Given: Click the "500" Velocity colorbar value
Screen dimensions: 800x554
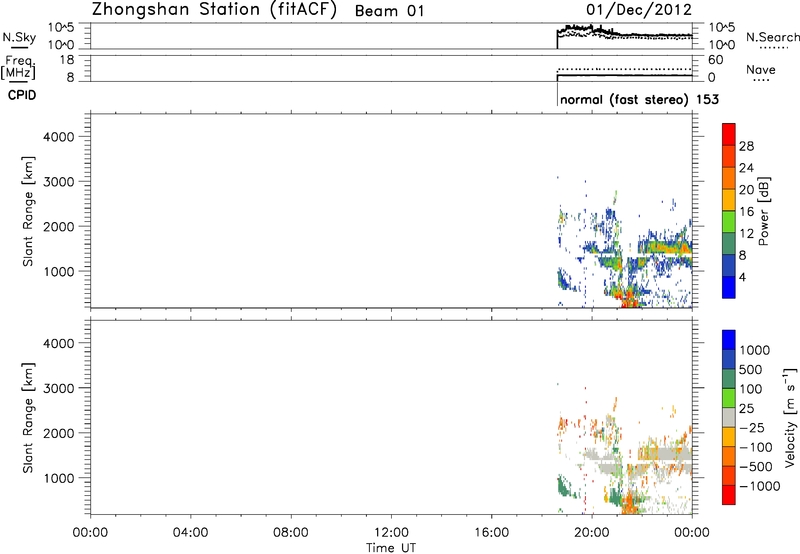Looking at the screenshot, I should coord(751,370).
